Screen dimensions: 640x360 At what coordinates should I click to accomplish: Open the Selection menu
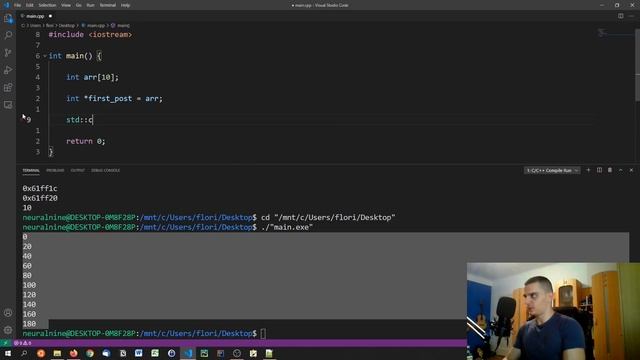pos(47,5)
